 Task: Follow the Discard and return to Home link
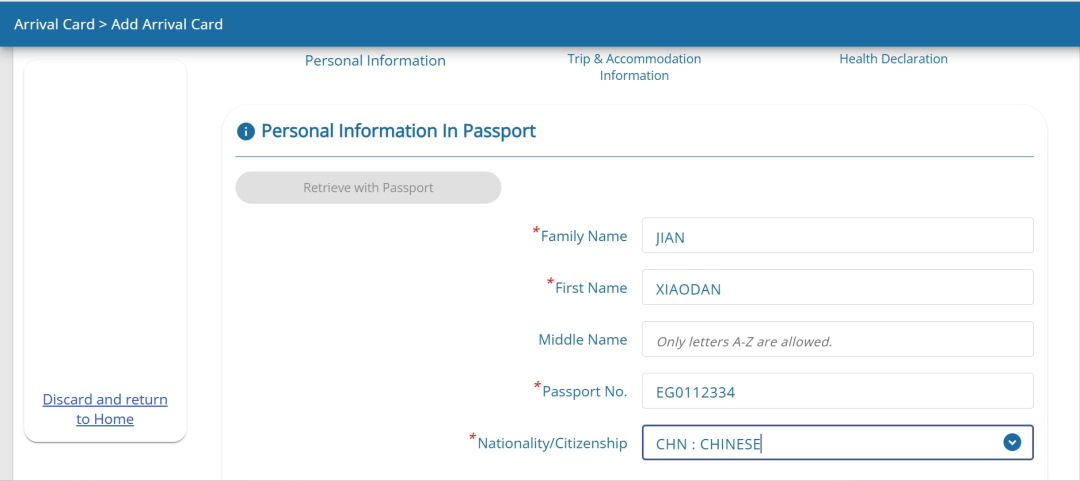(x=105, y=409)
